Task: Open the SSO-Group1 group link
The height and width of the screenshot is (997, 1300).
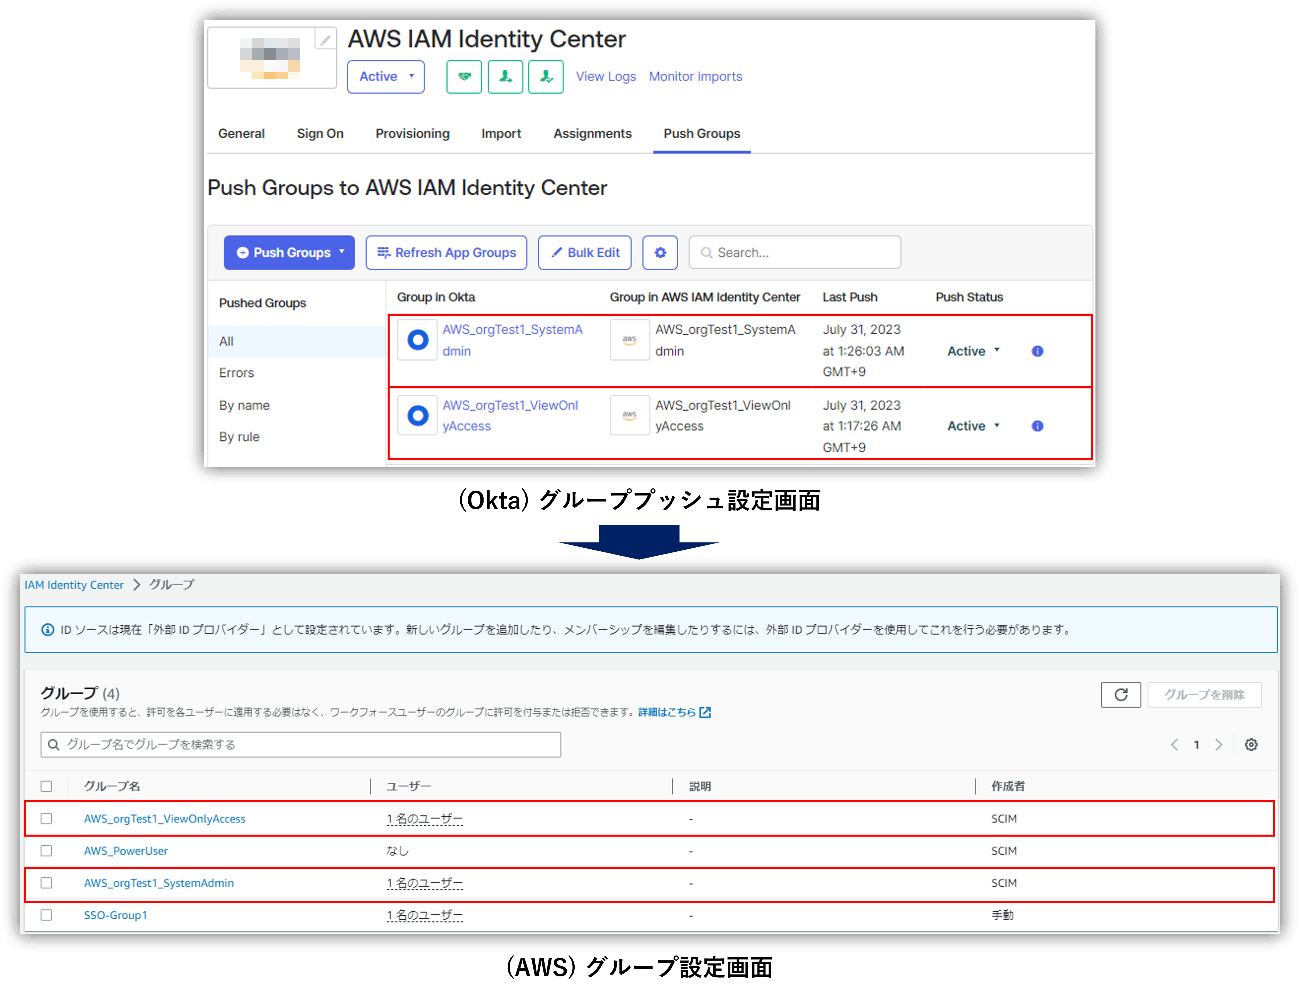Action: tap(116, 915)
